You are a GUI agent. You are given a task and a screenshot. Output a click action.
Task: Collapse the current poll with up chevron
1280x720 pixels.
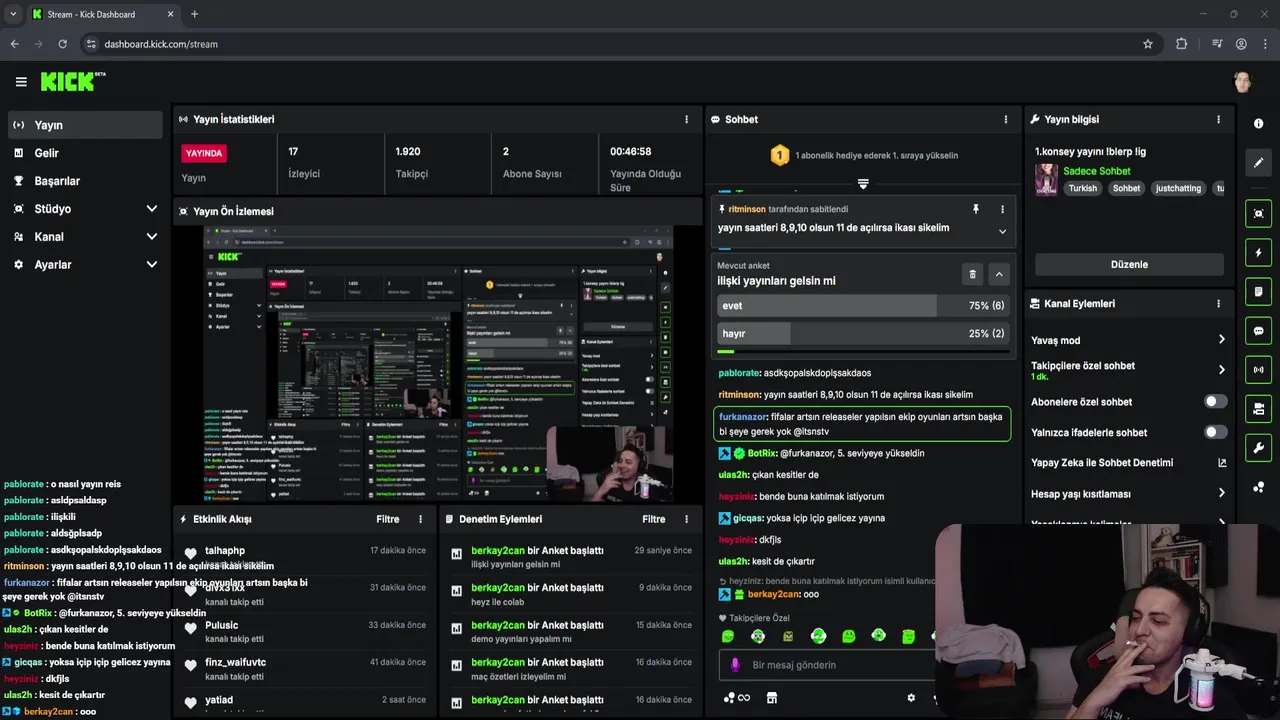tap(998, 274)
